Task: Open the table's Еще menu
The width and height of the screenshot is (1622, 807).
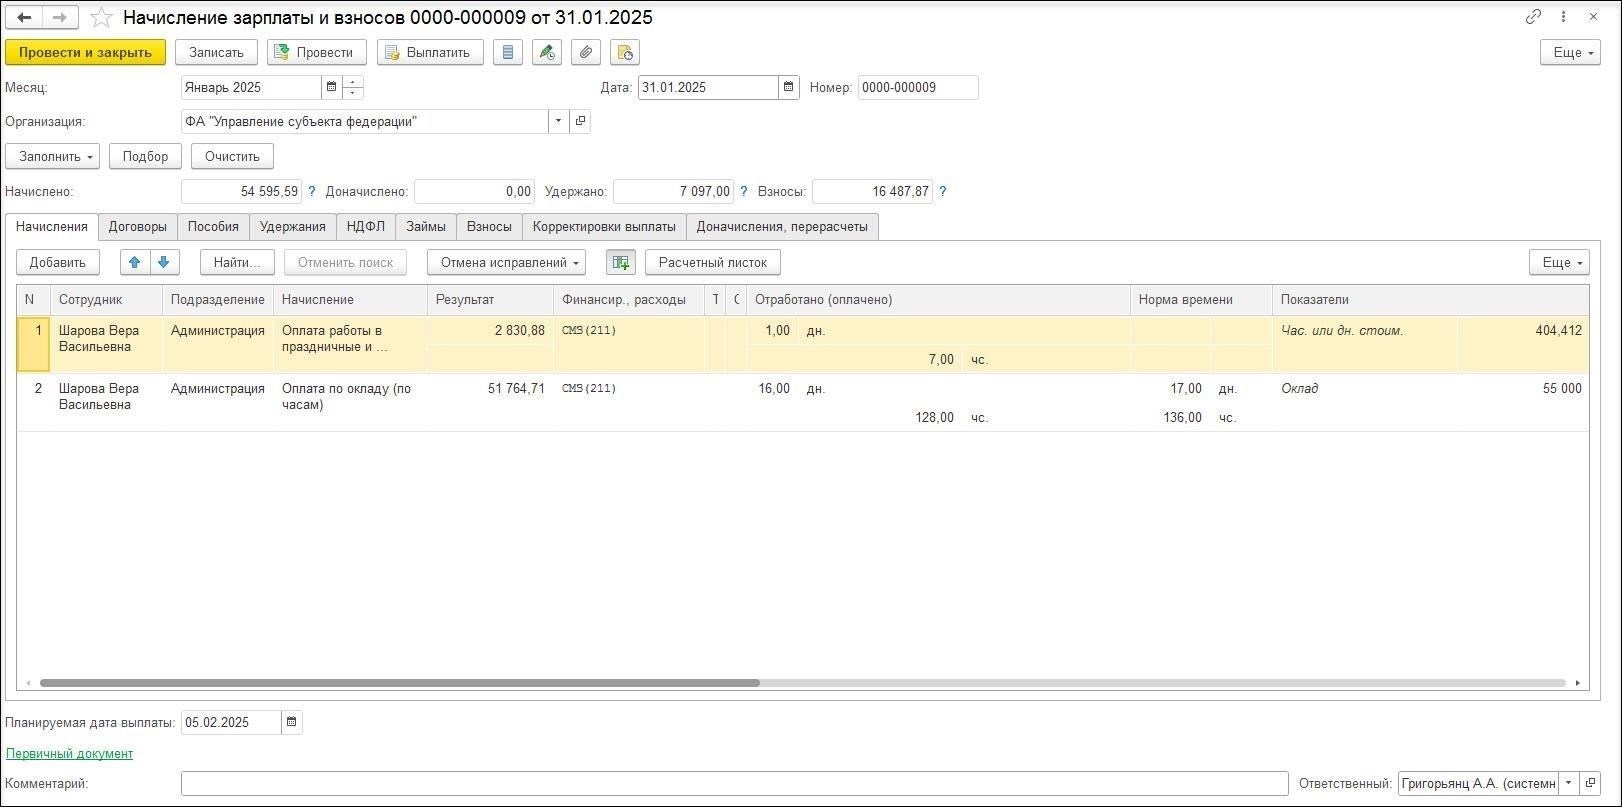Action: pyautogui.click(x=1559, y=262)
